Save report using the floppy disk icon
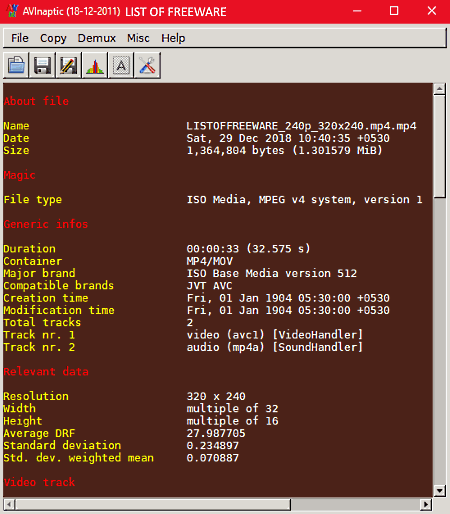Image resolution: width=450 pixels, height=514 pixels. (x=42, y=65)
